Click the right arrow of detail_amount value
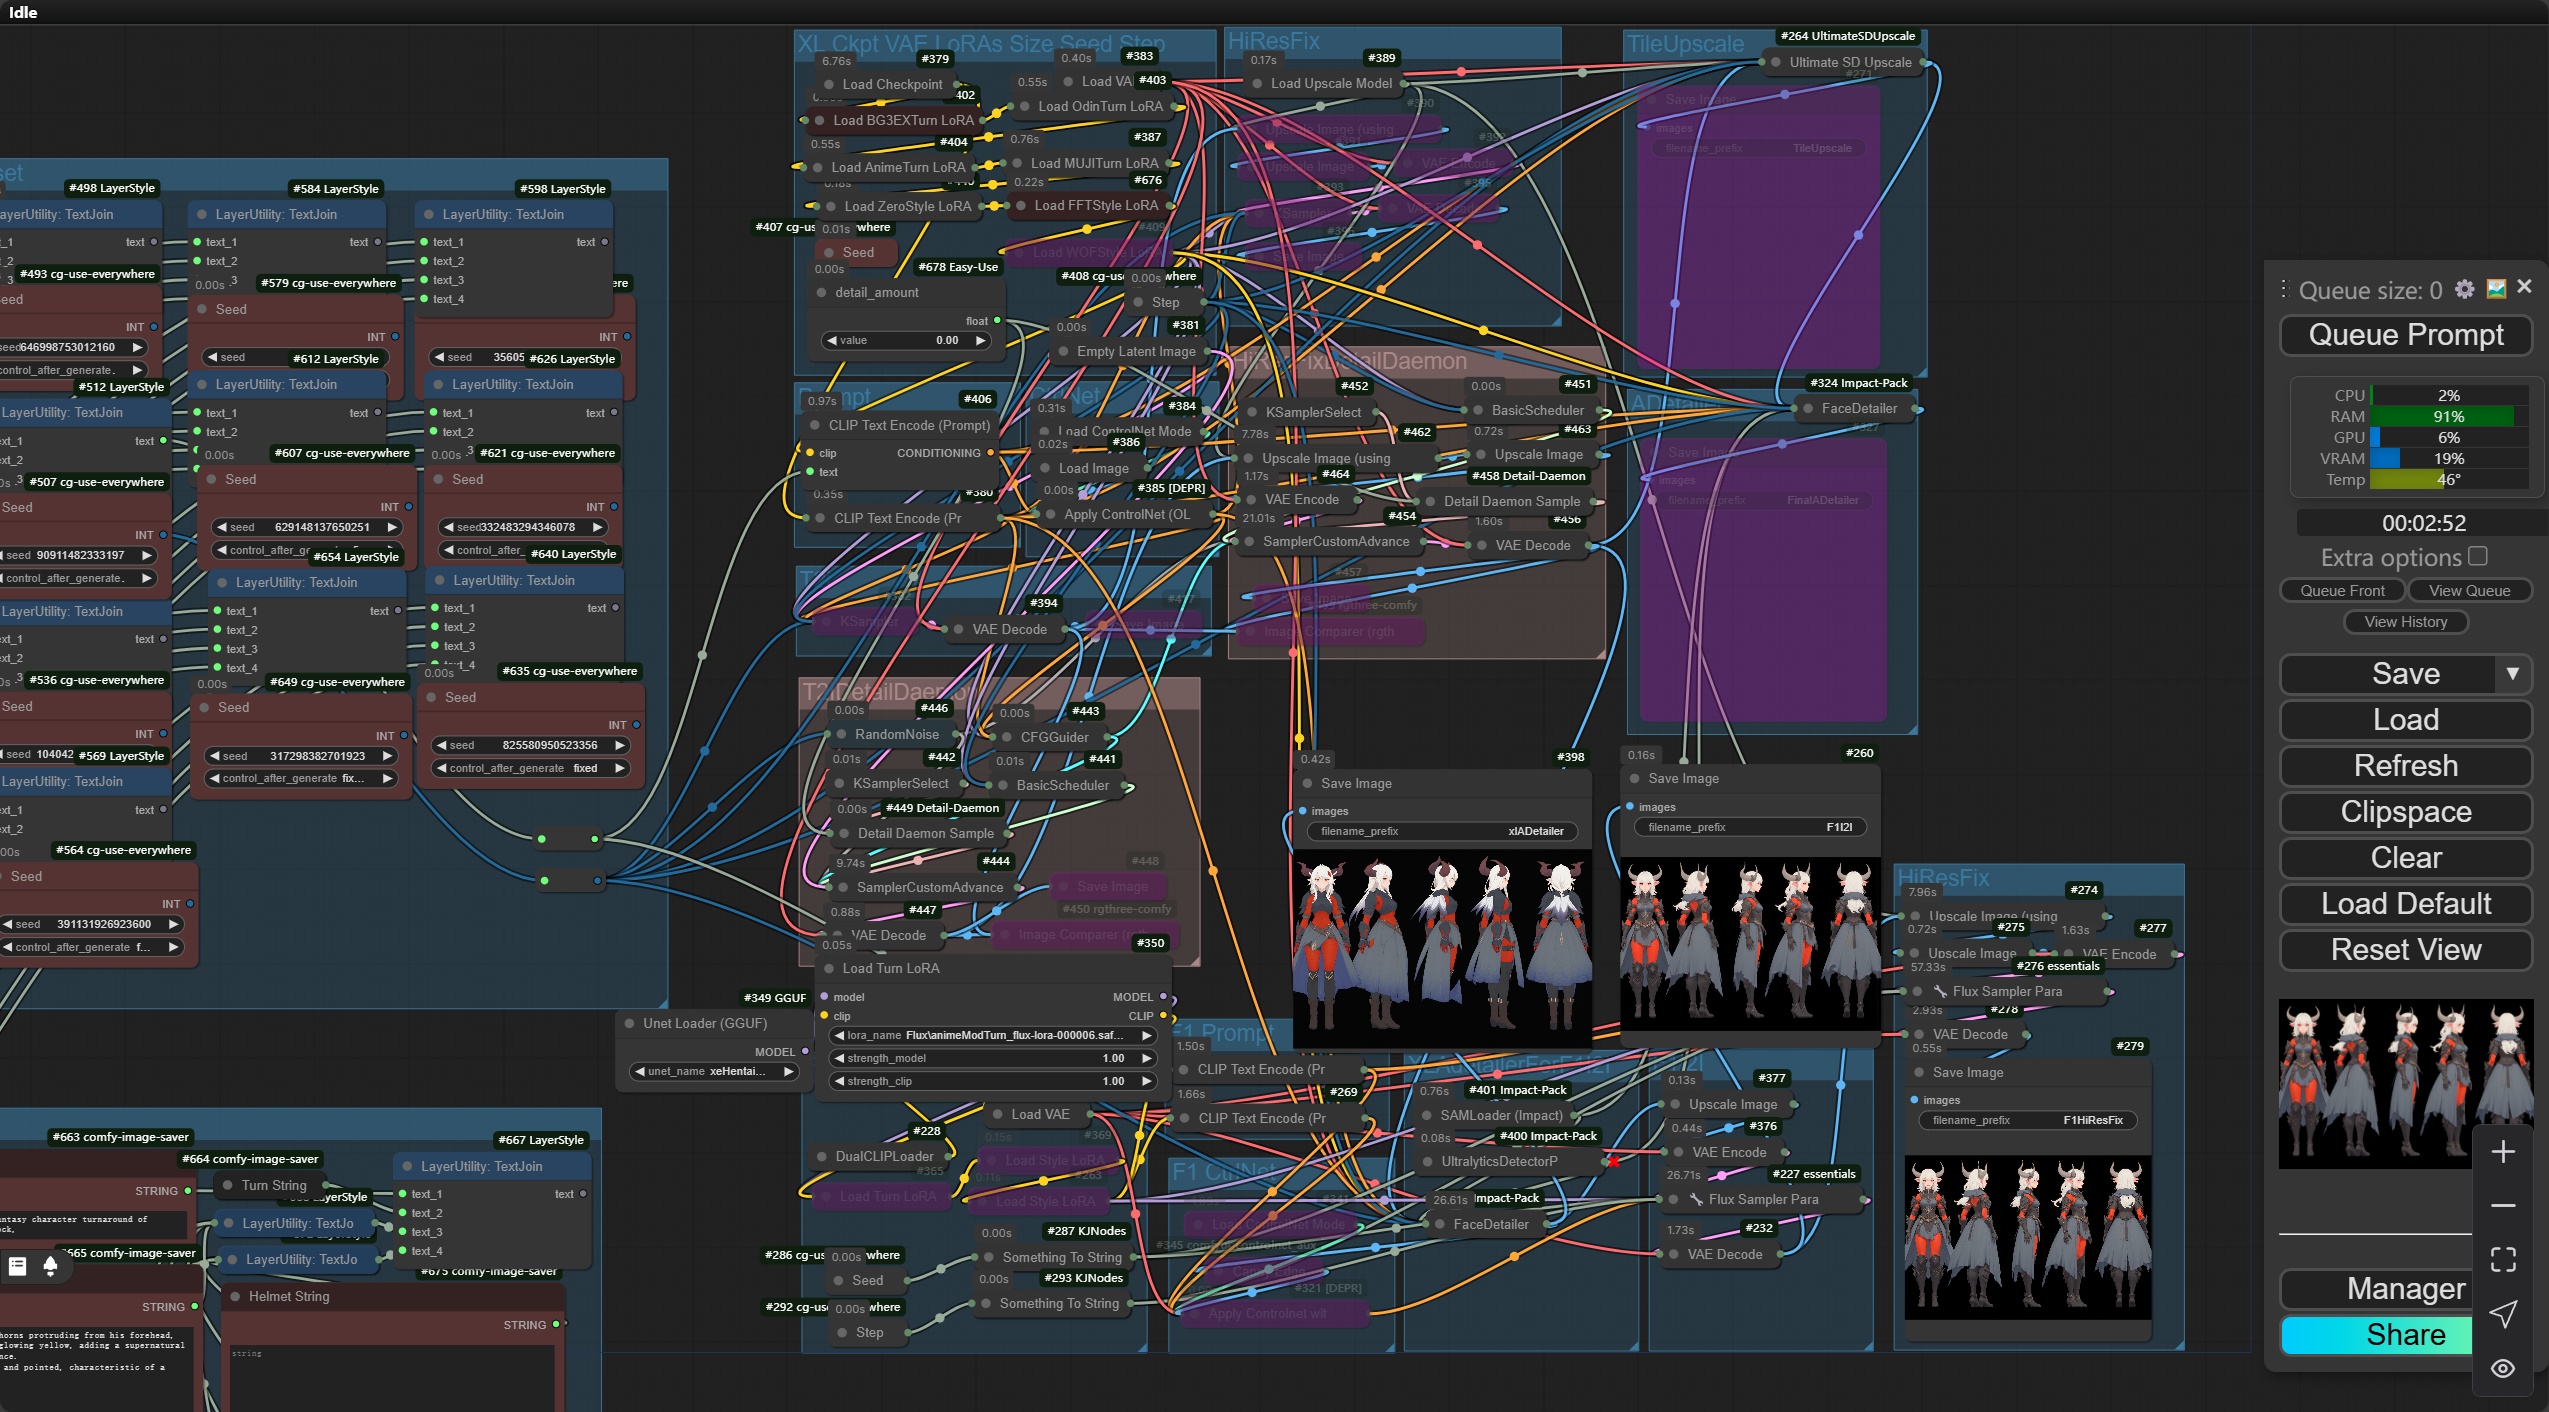 point(981,341)
